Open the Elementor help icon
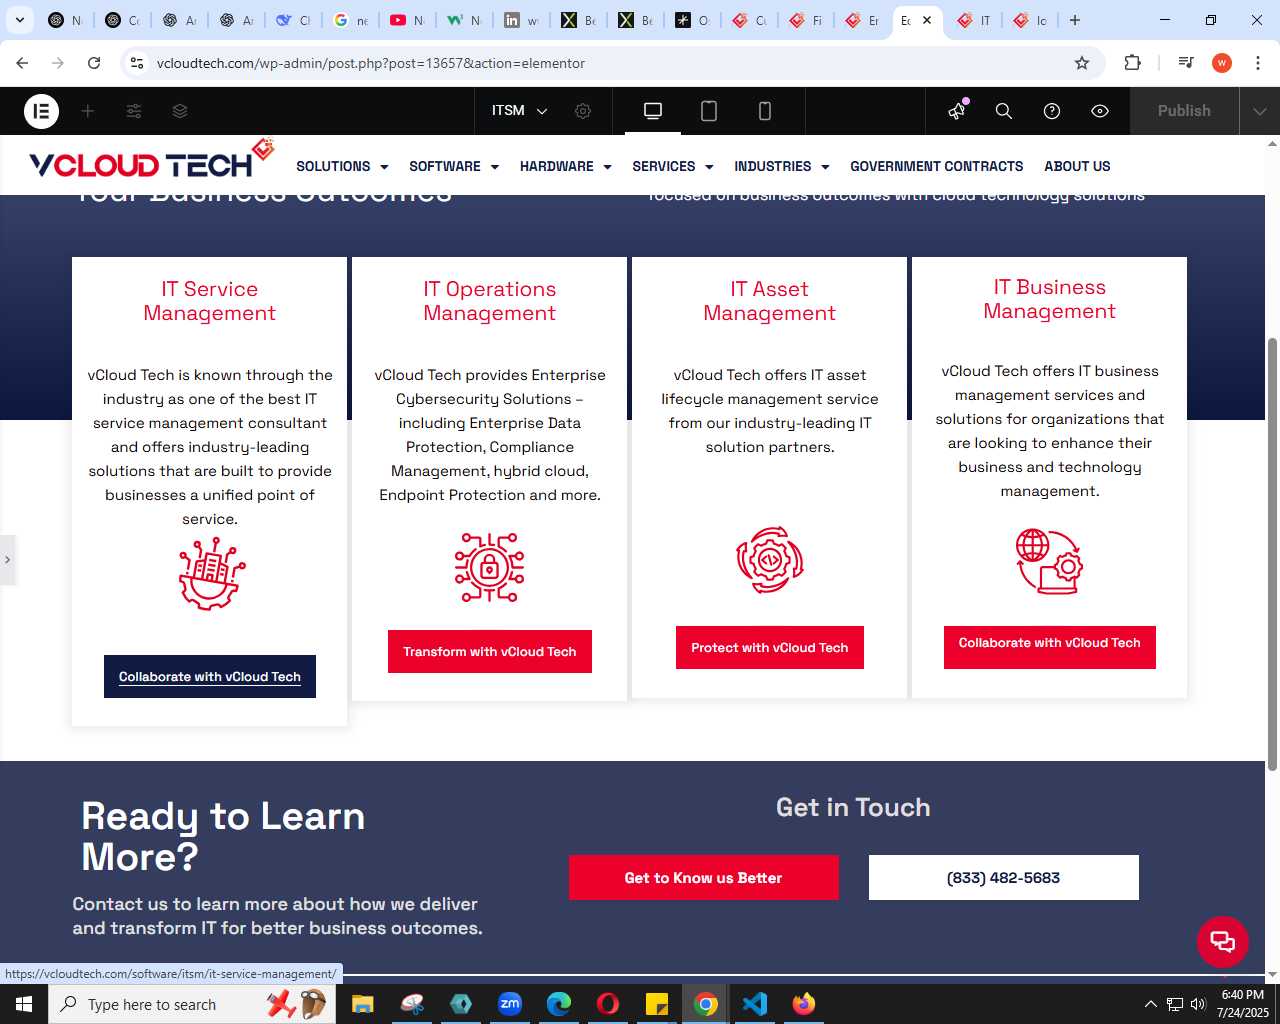 [x=1052, y=111]
